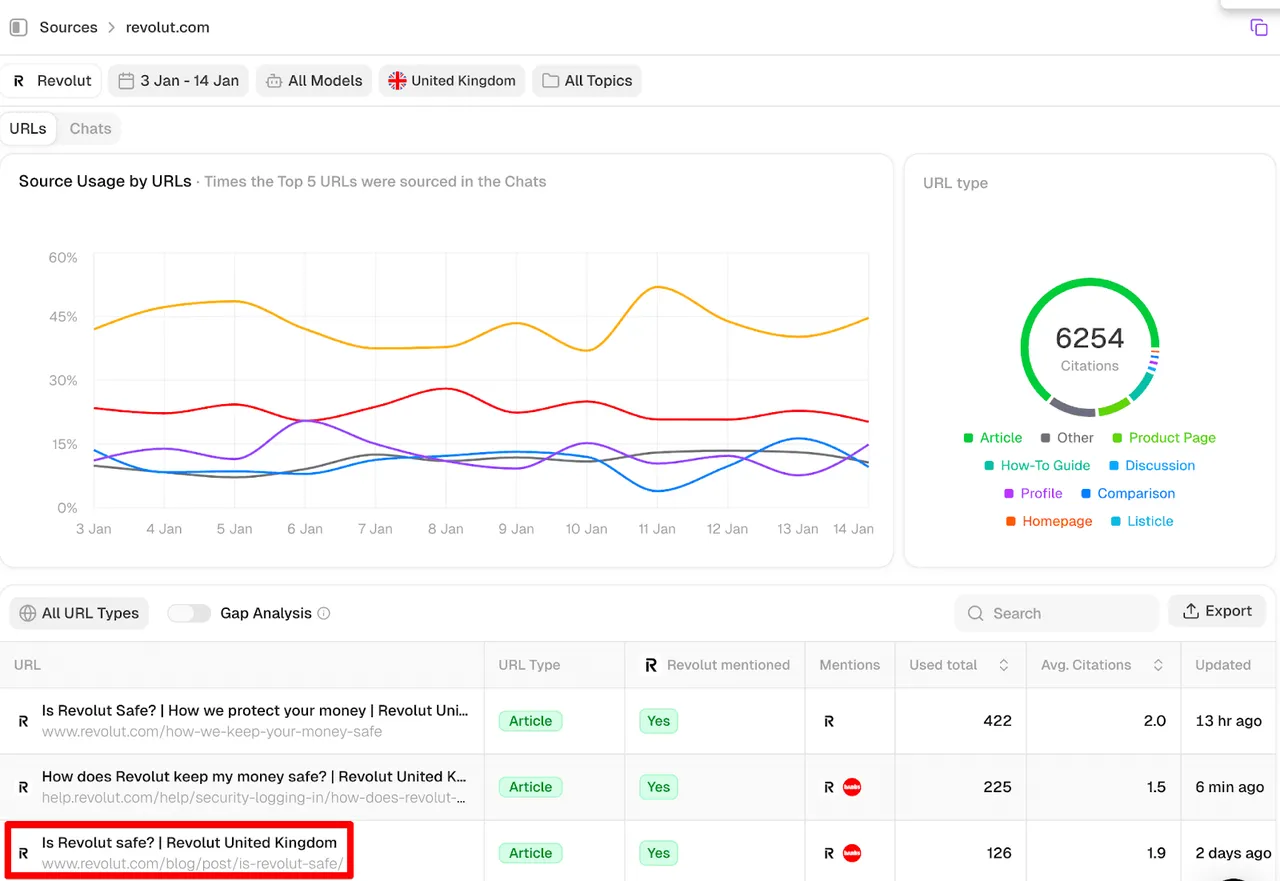This screenshot has height=881, width=1280.
Task: Toggle the Article legend item in URL type
Action: pyautogui.click(x=992, y=438)
